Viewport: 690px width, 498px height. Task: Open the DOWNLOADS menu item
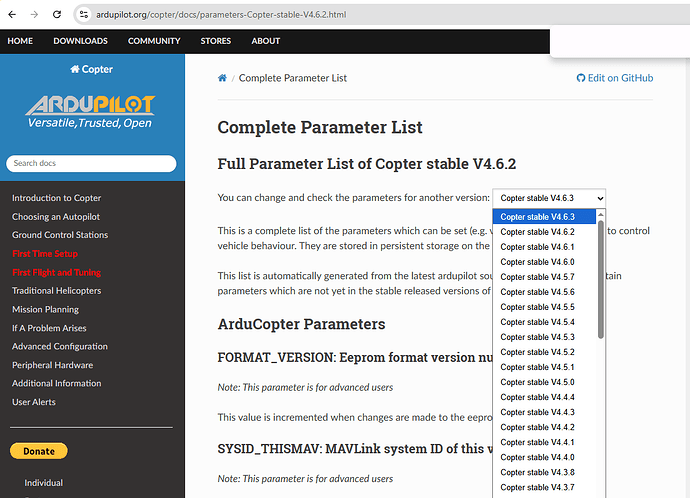click(81, 41)
